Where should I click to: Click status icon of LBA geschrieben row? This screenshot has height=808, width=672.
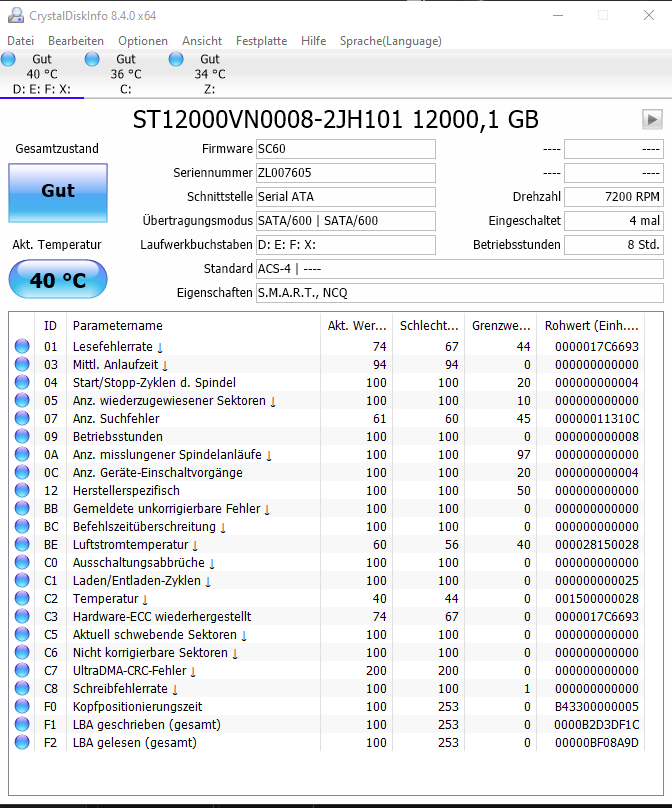pos(22,725)
